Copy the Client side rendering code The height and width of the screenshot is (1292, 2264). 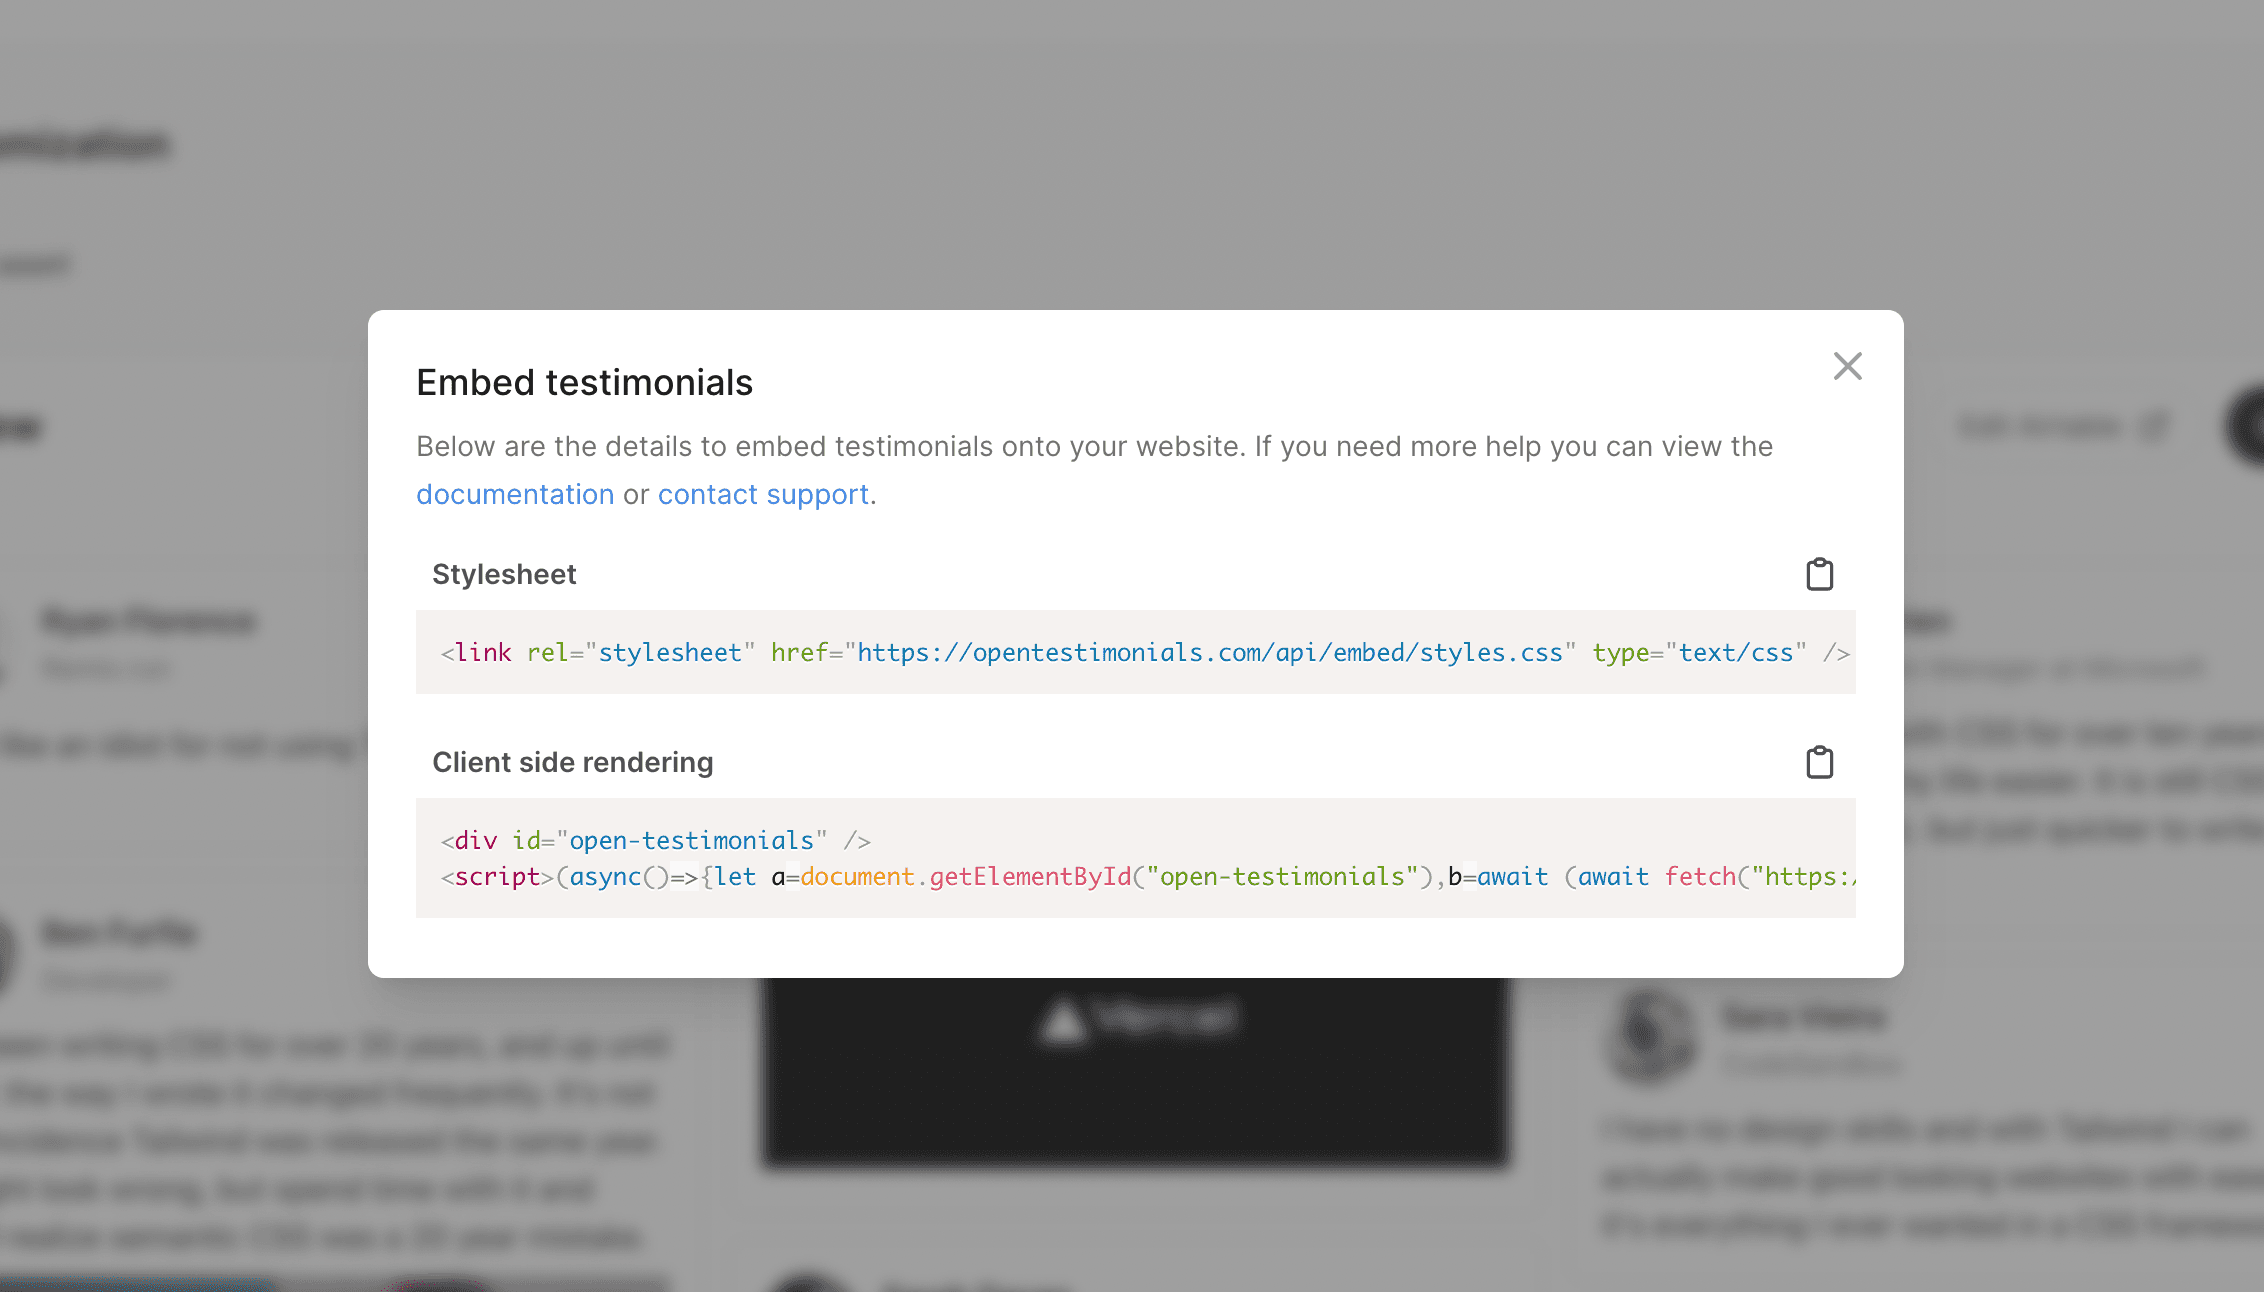pos(1819,762)
